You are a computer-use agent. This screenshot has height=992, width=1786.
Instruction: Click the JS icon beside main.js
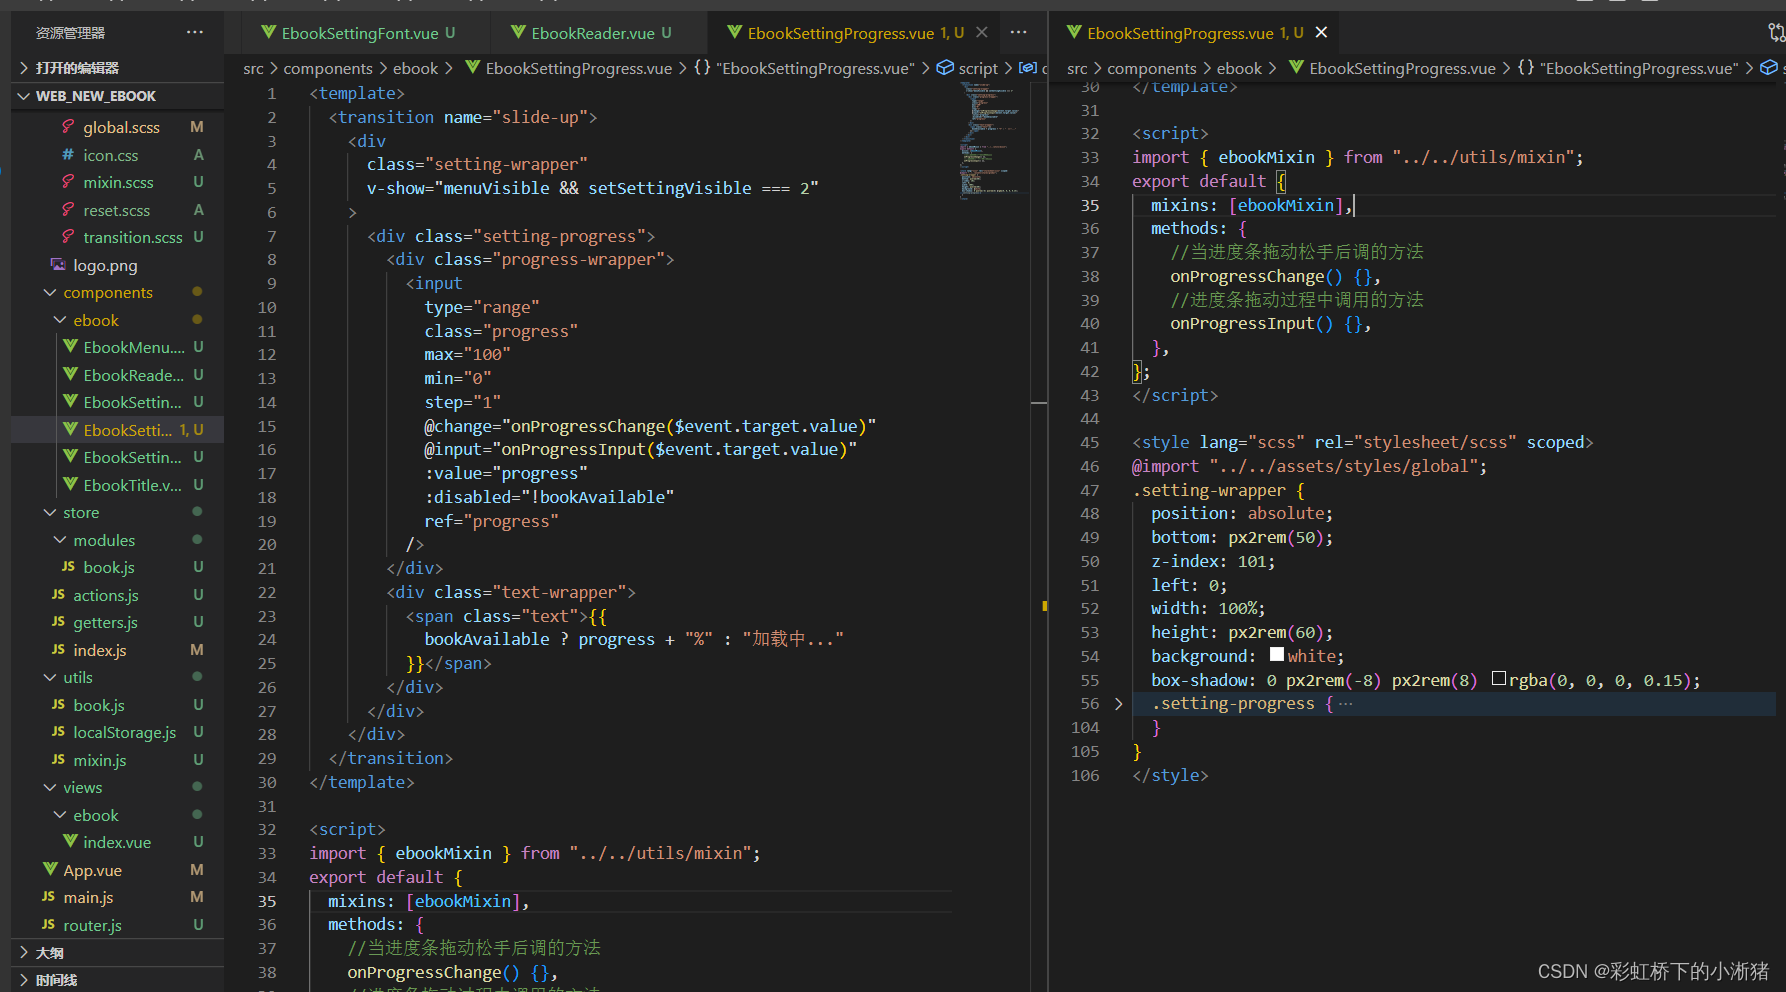click(48, 897)
